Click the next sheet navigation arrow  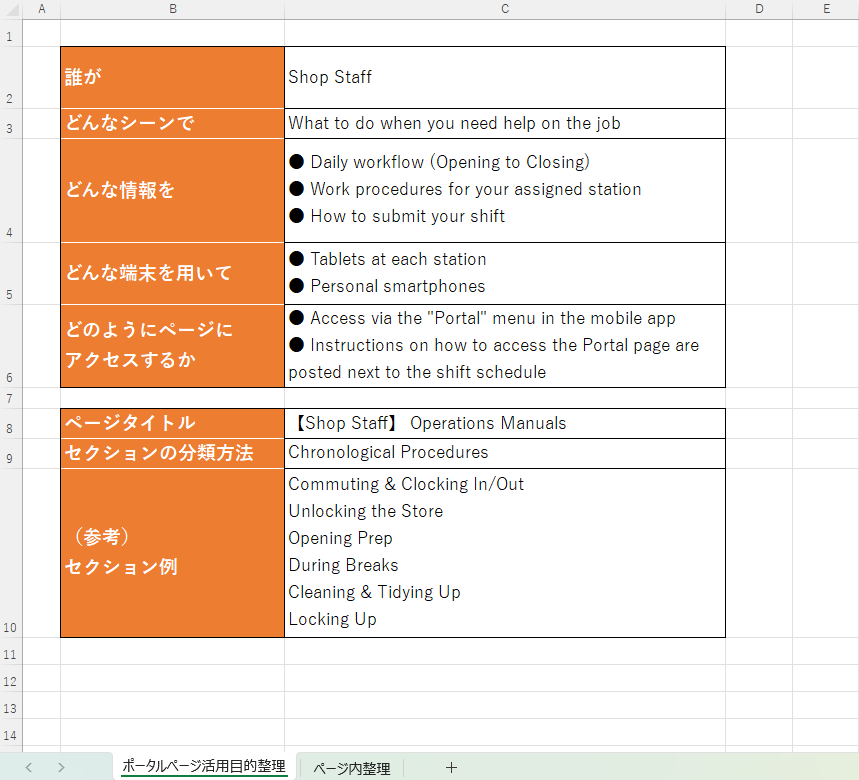pos(61,767)
